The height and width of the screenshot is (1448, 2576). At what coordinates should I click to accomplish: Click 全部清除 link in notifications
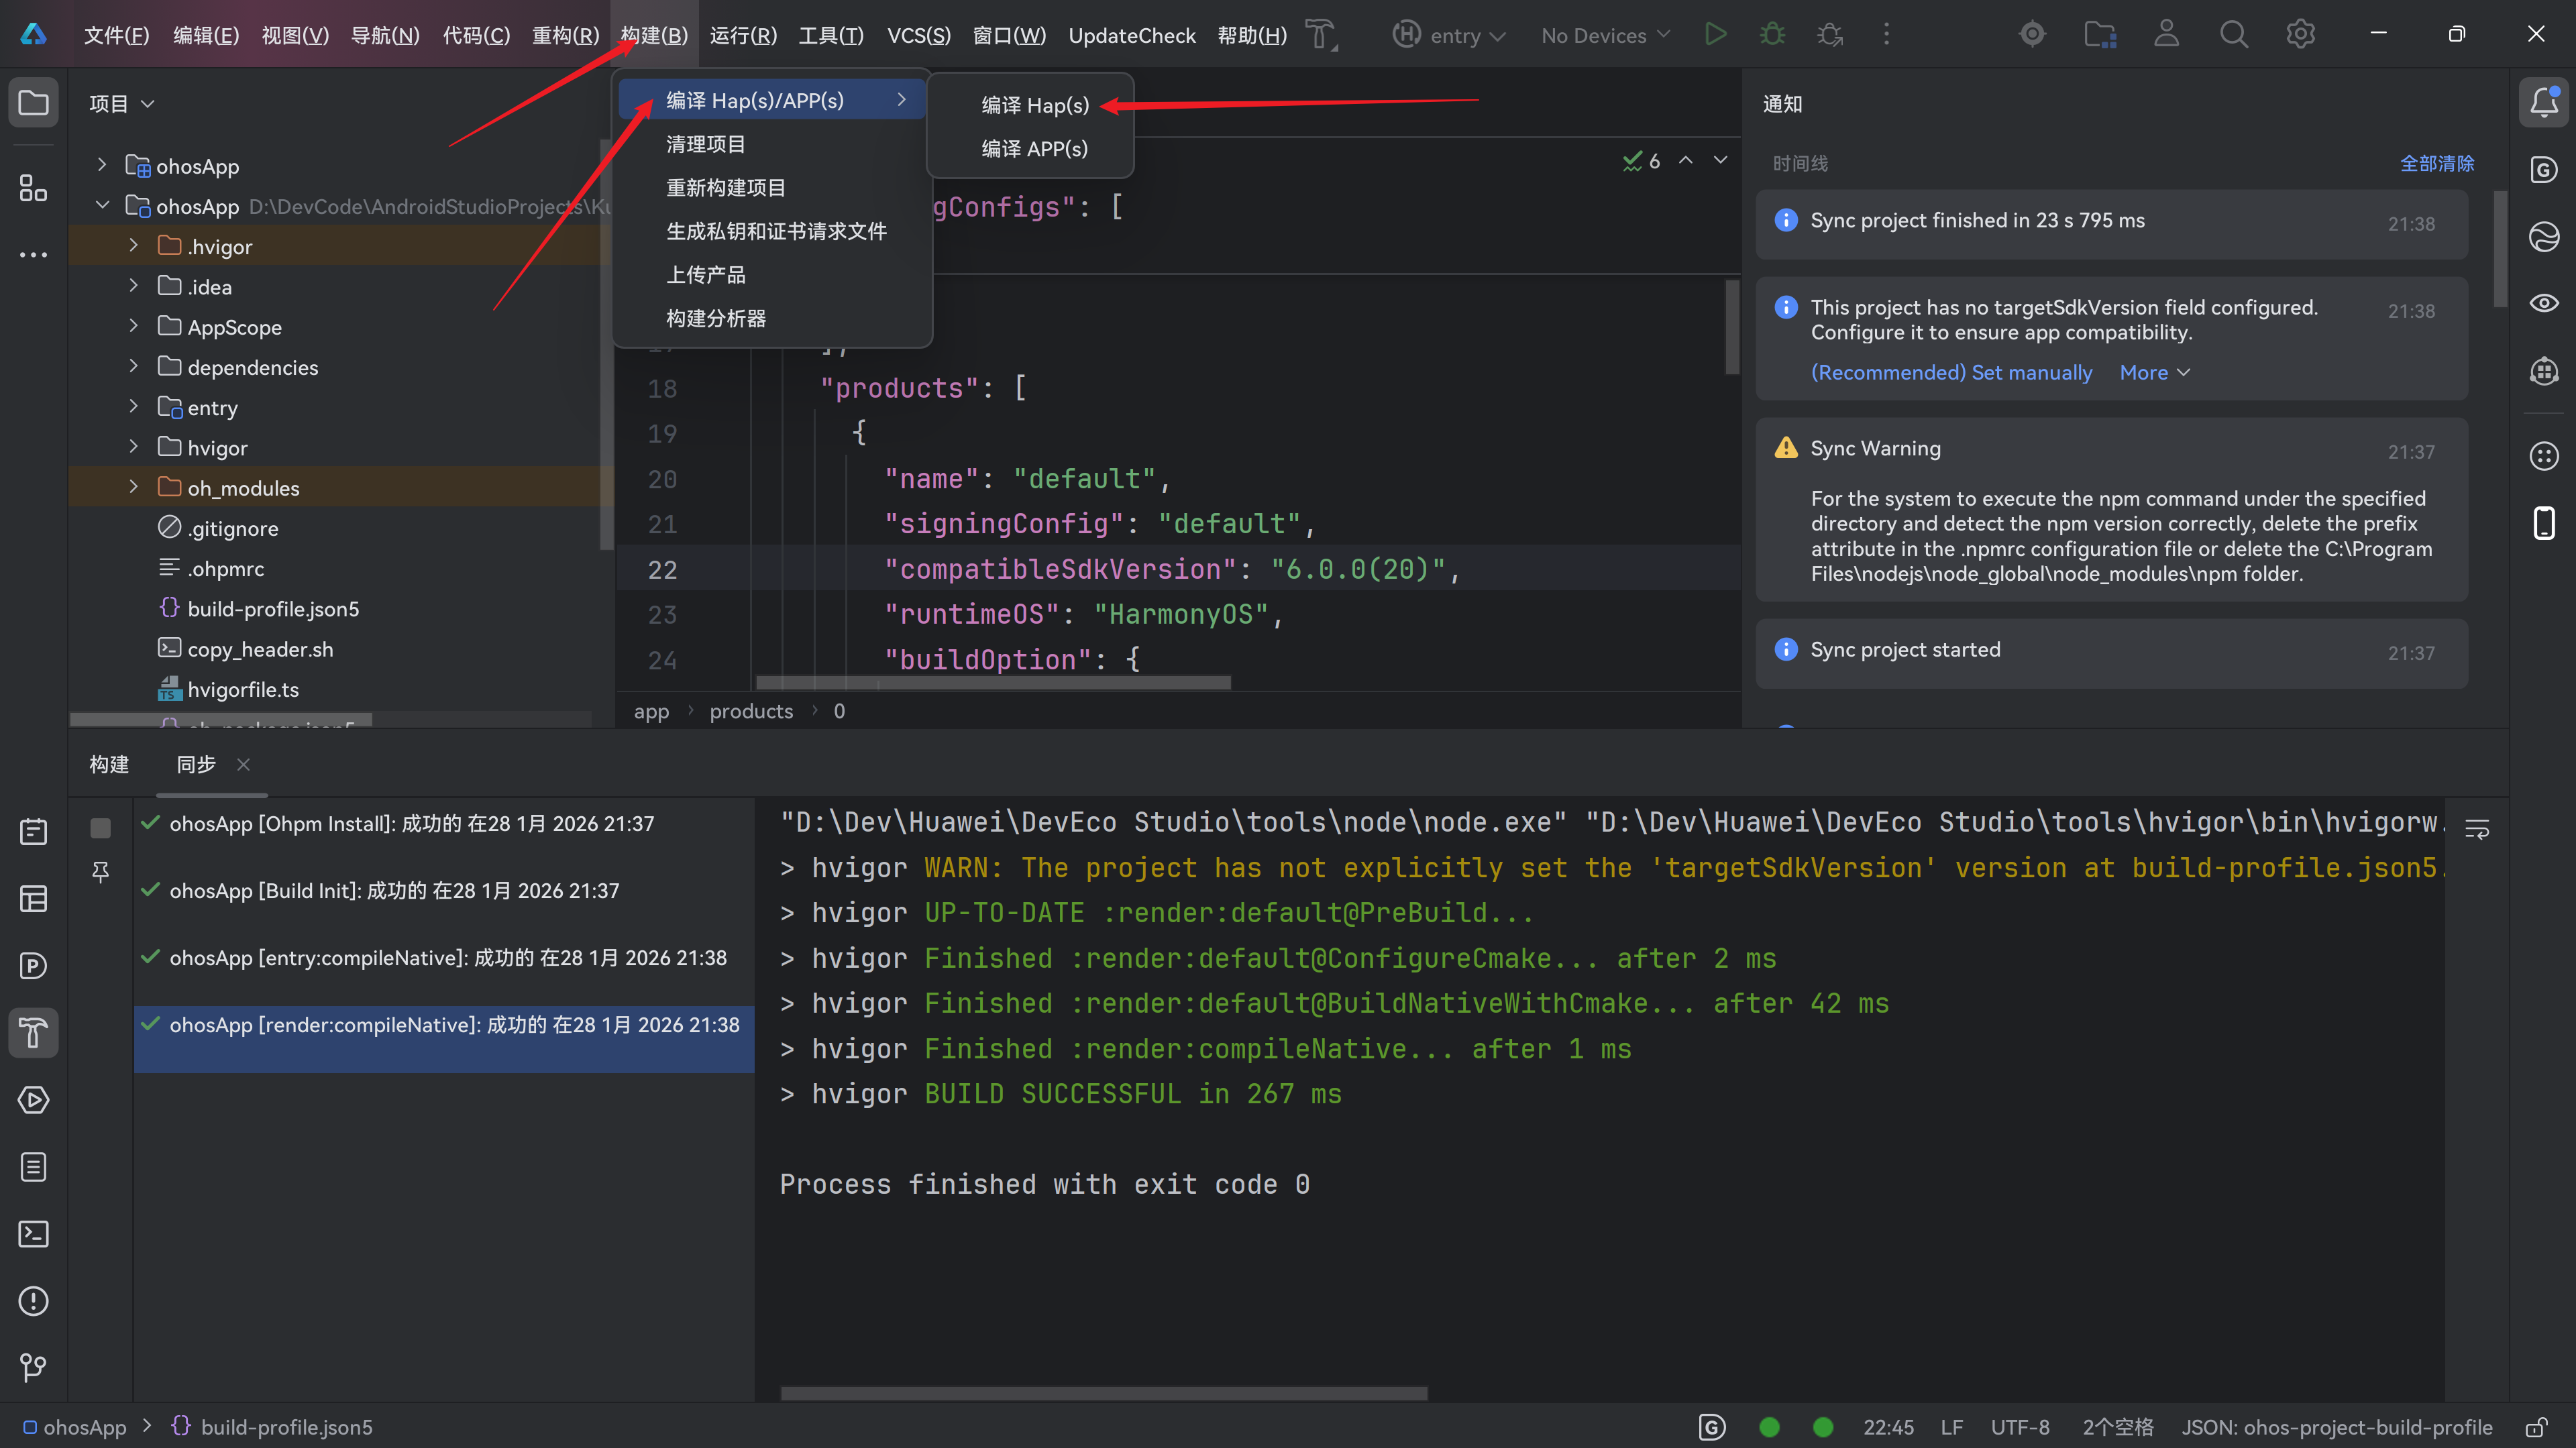pyautogui.click(x=2436, y=163)
